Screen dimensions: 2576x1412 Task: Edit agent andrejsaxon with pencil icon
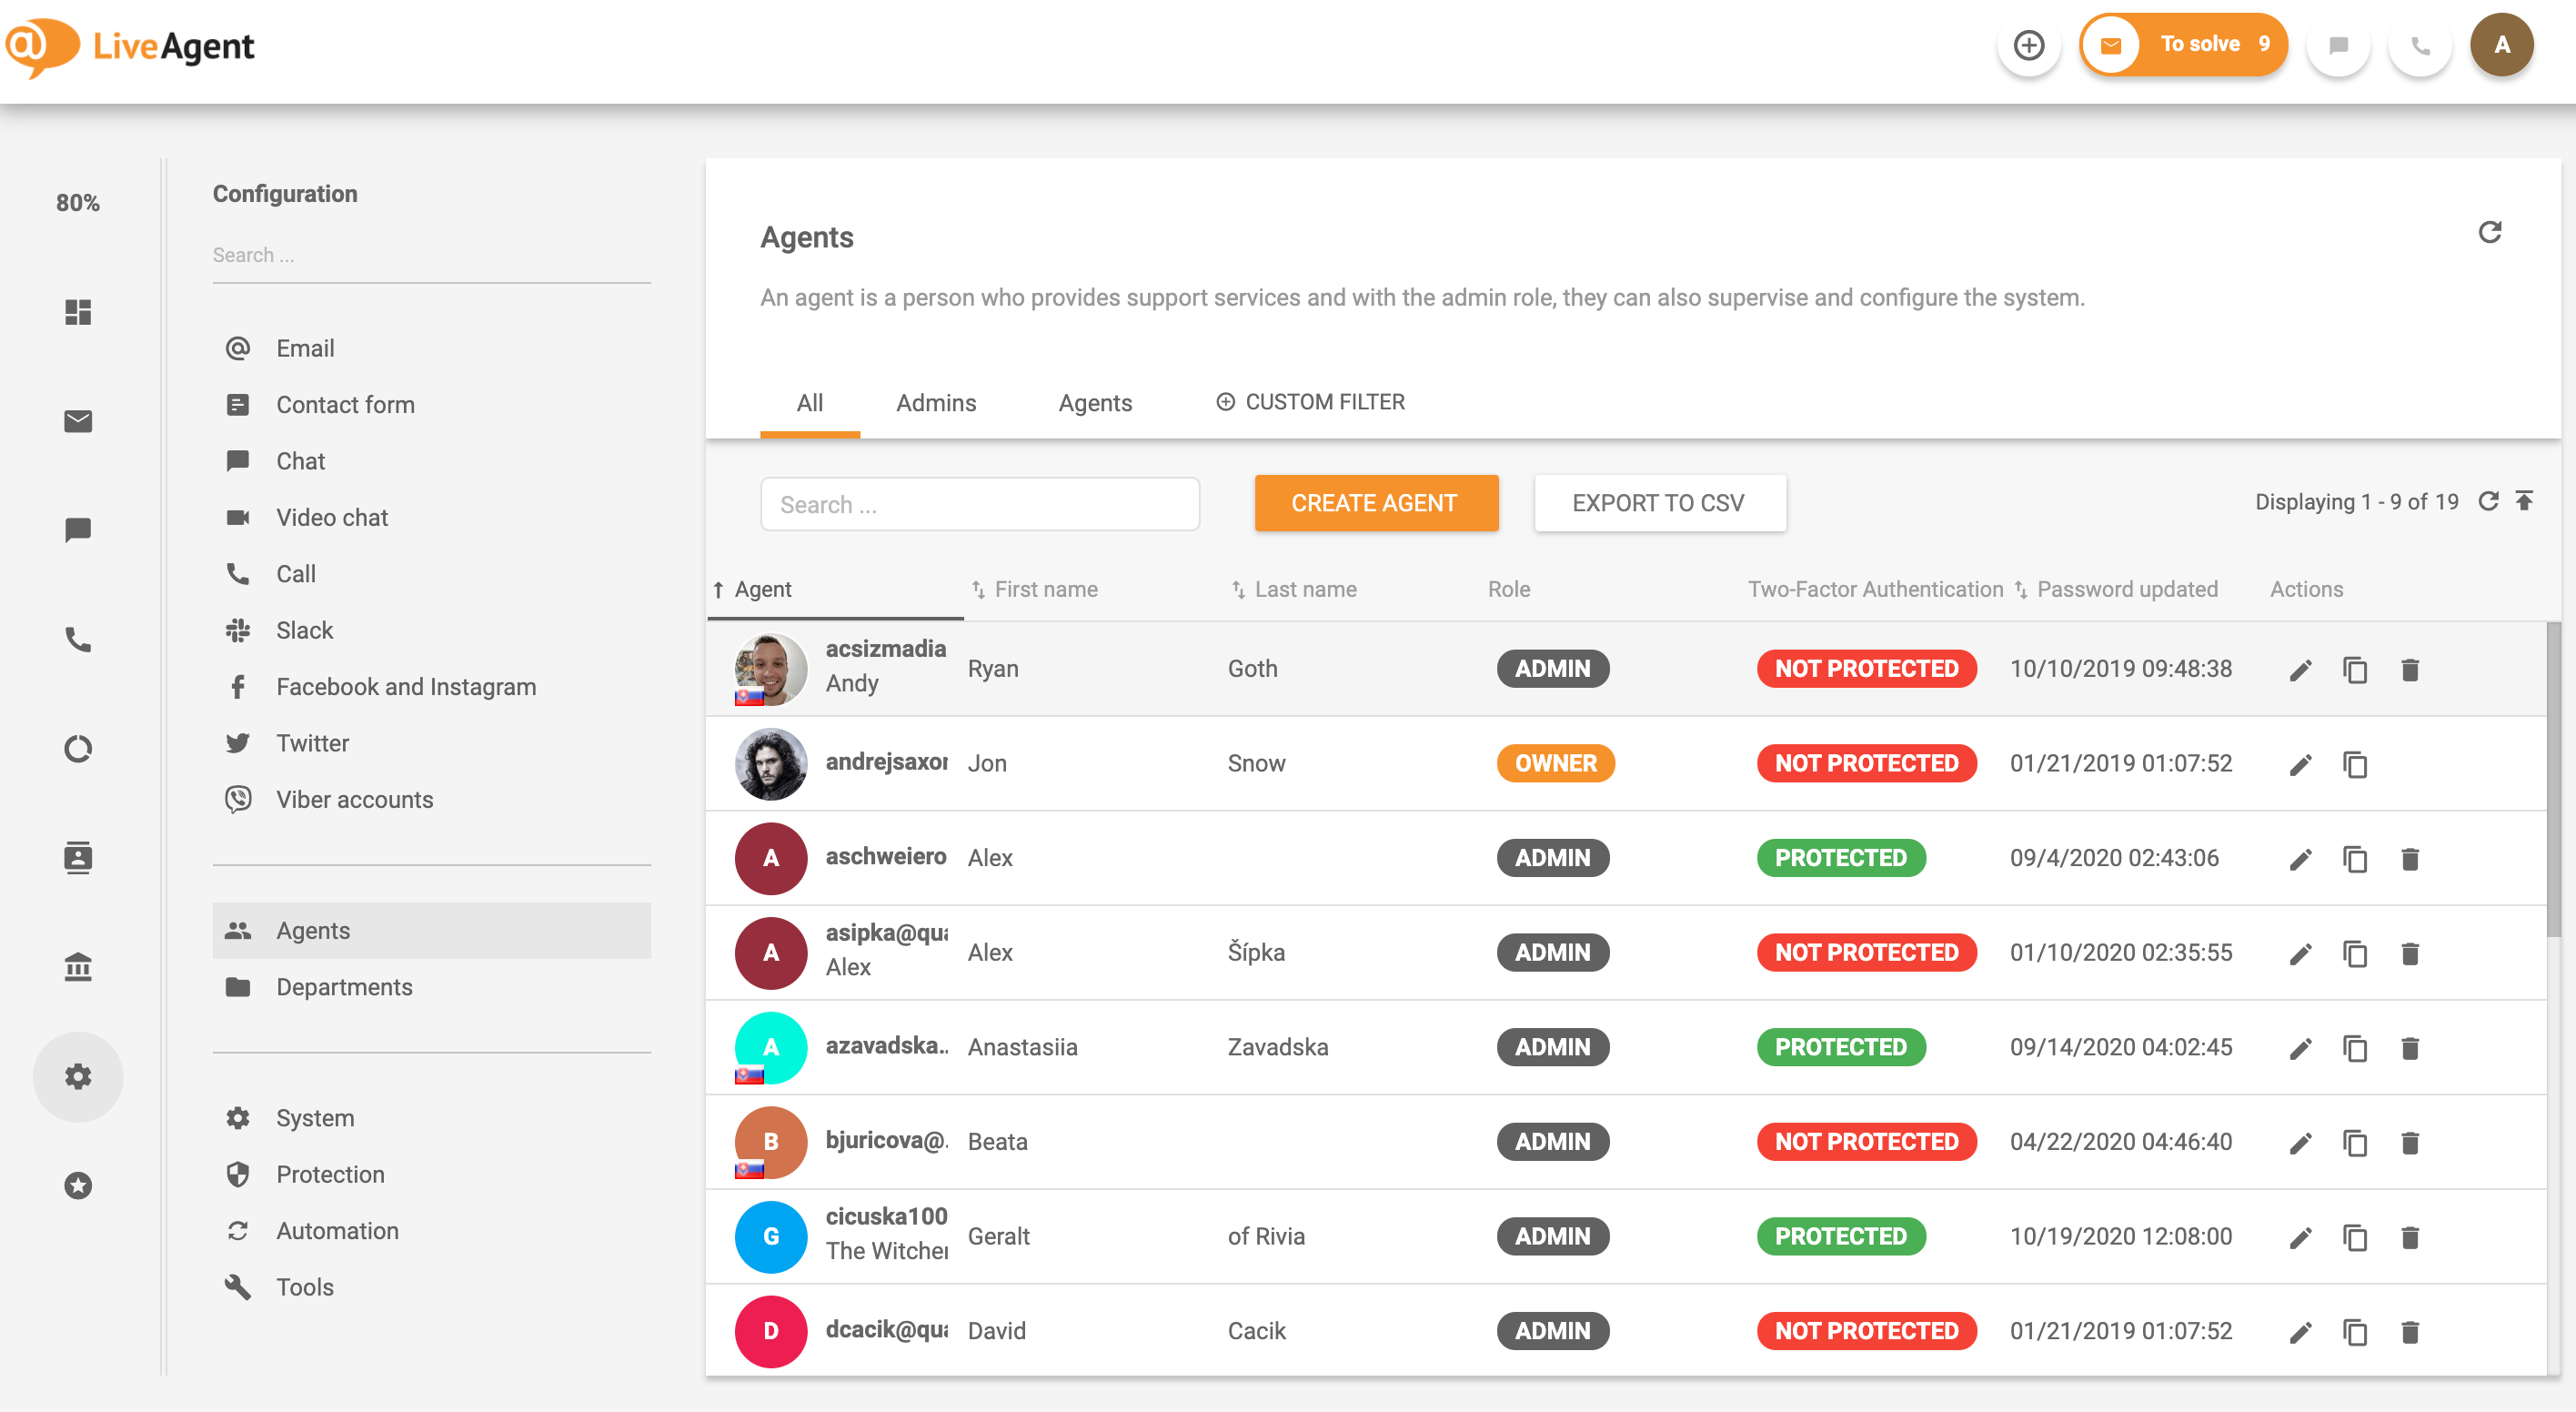click(x=2300, y=765)
